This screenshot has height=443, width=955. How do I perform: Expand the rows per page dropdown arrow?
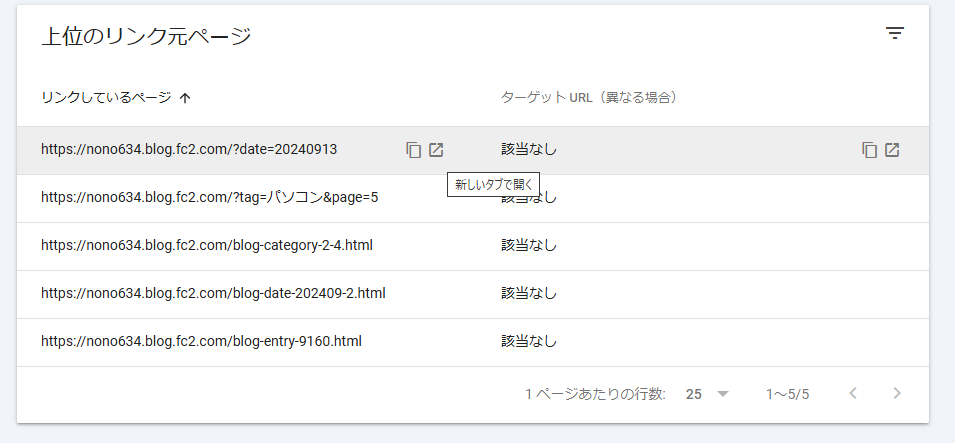(x=723, y=394)
